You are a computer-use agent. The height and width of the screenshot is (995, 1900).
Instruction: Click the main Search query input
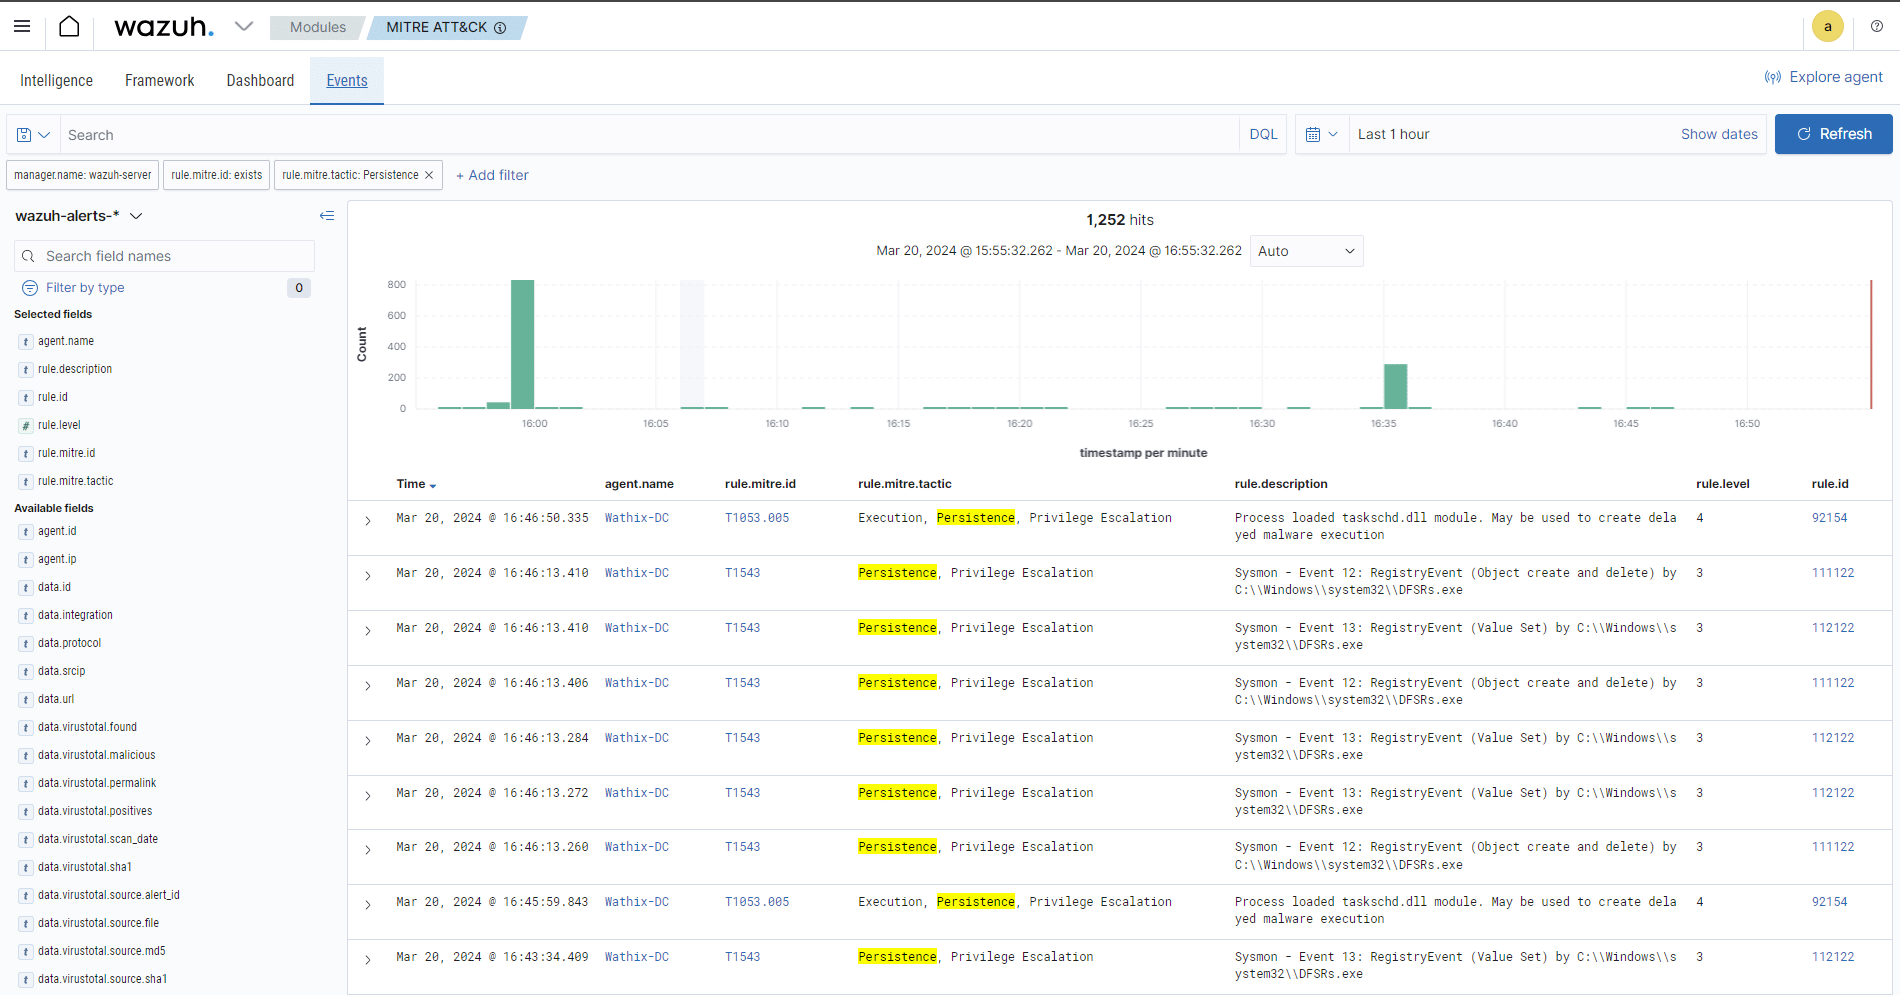click(x=650, y=135)
